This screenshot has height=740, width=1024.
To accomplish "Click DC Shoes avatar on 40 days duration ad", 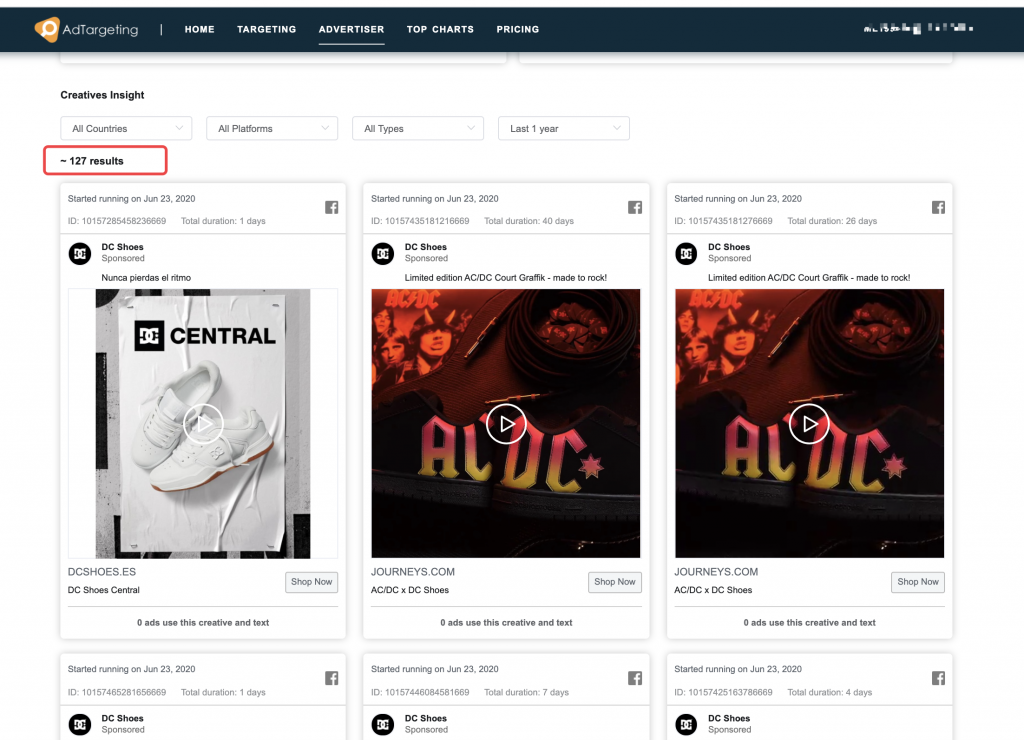I will coord(383,253).
